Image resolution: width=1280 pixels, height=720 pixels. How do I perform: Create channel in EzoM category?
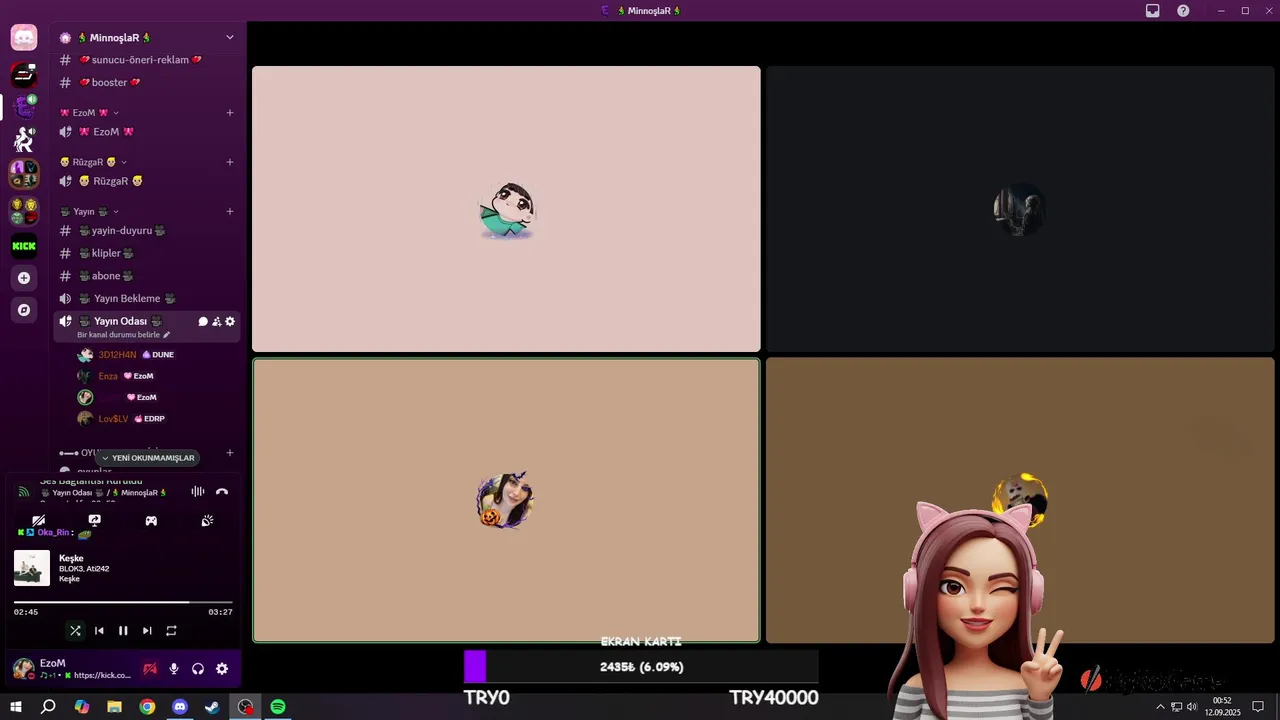230,113
